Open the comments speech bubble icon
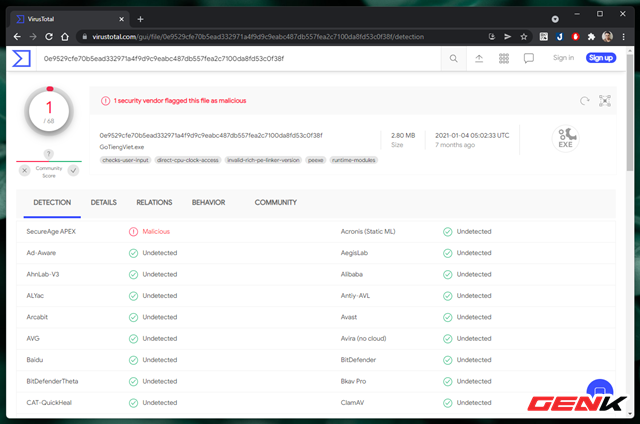The height and width of the screenshot is (424, 640). coord(529,58)
